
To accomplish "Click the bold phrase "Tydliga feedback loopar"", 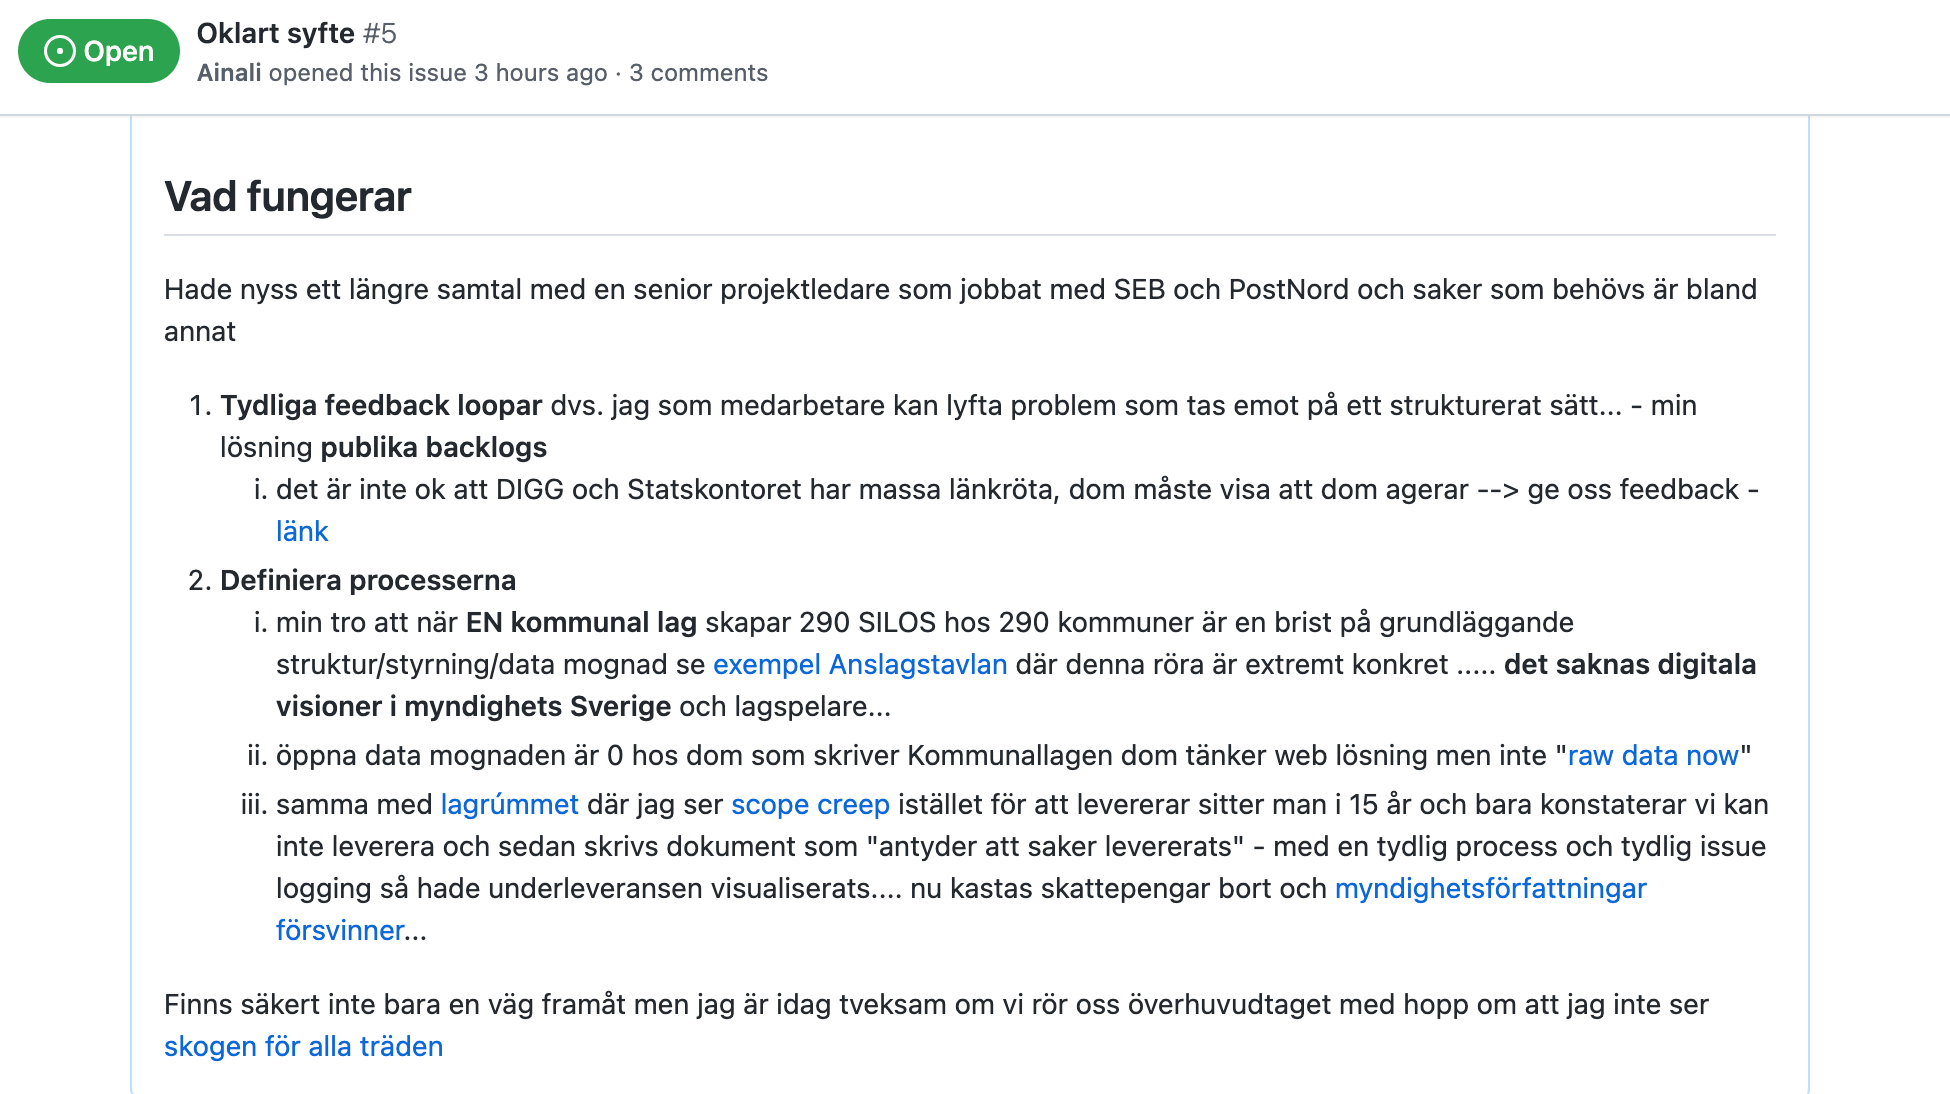I will (x=381, y=406).
